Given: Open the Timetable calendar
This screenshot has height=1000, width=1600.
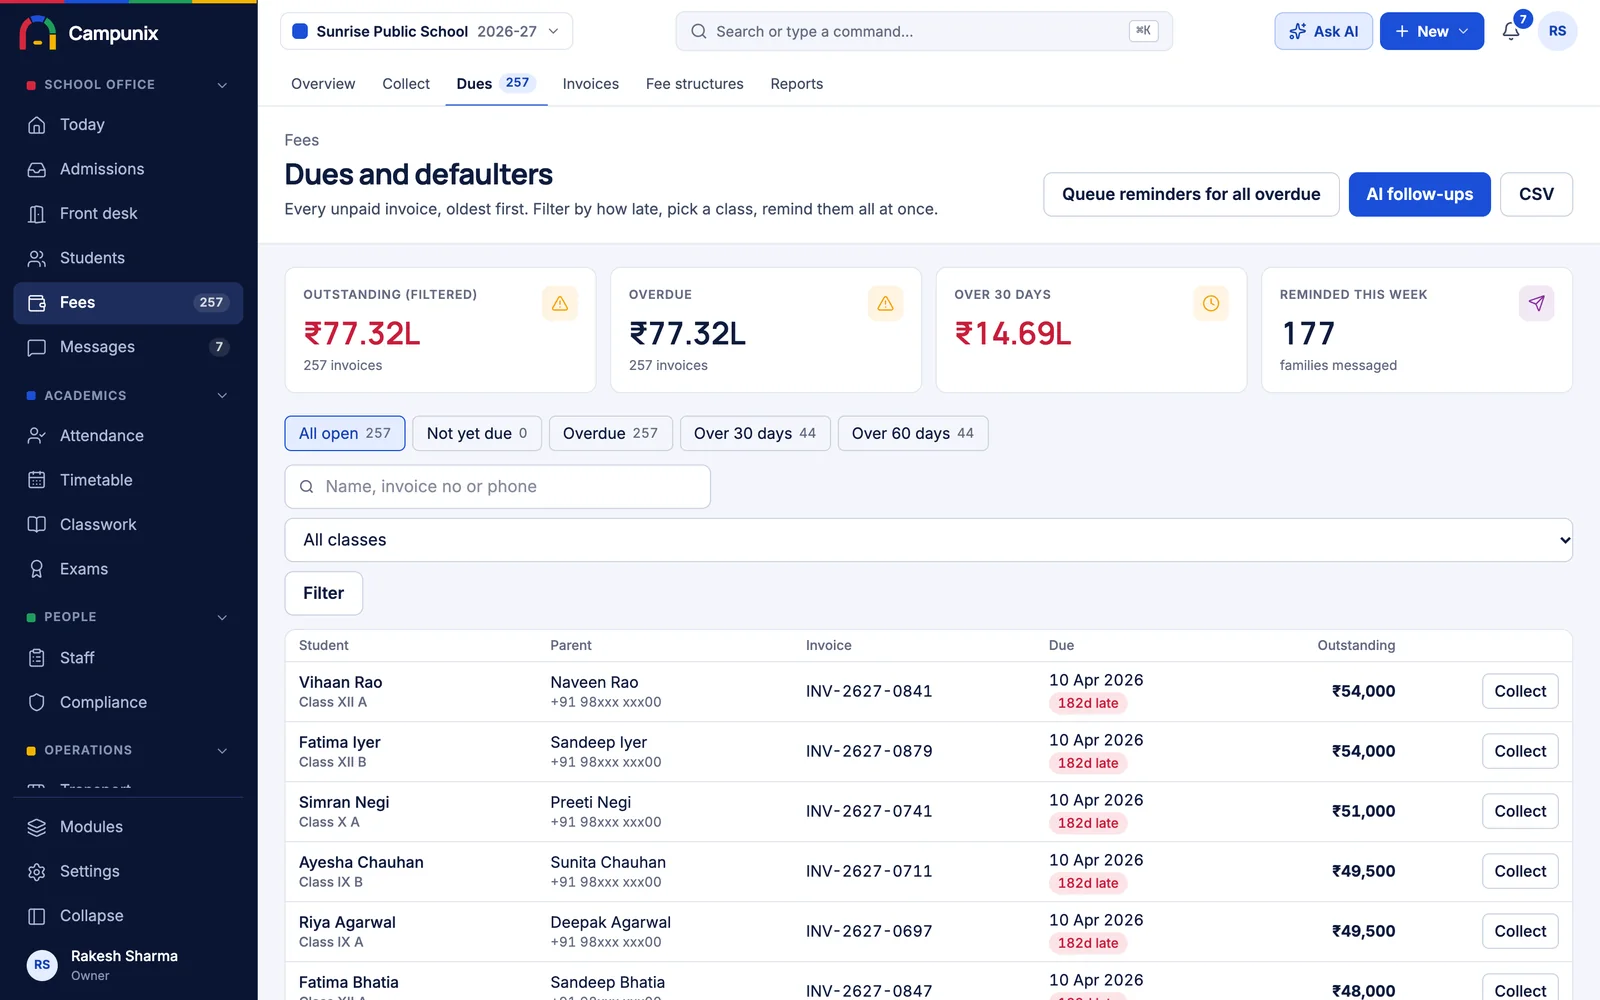Looking at the screenshot, I should point(128,480).
